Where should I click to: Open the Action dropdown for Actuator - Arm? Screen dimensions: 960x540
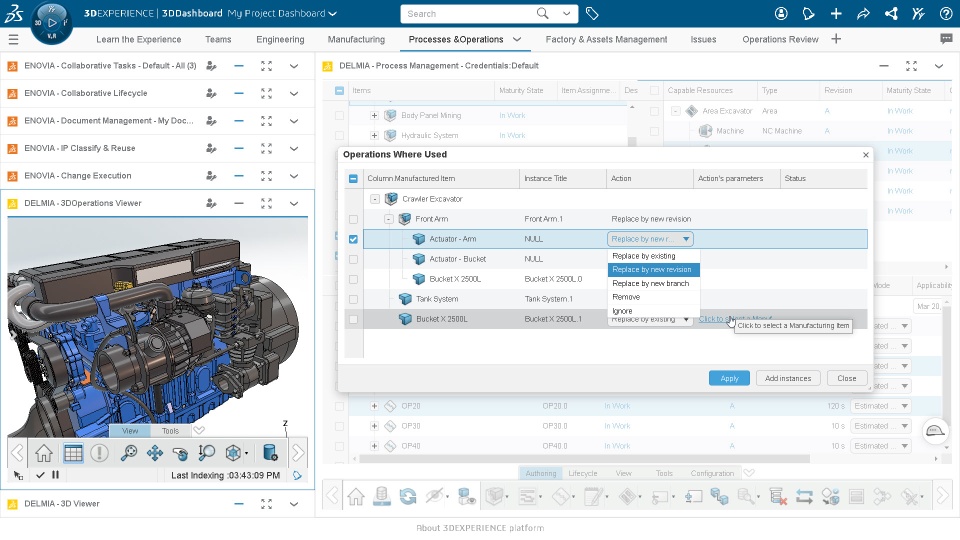pyautogui.click(x=650, y=239)
